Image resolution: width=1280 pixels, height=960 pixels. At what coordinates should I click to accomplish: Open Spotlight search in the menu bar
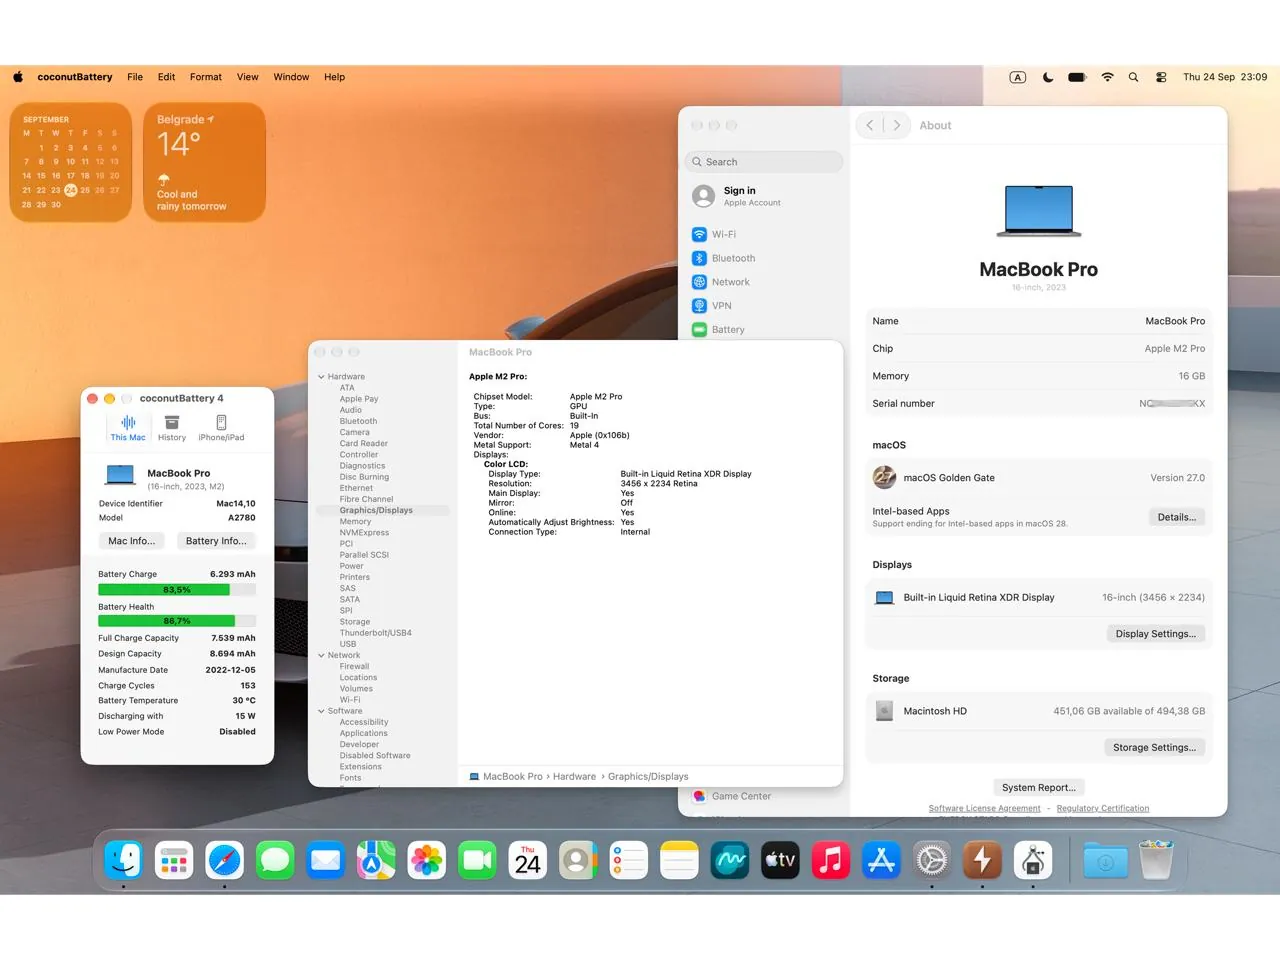tap(1133, 77)
